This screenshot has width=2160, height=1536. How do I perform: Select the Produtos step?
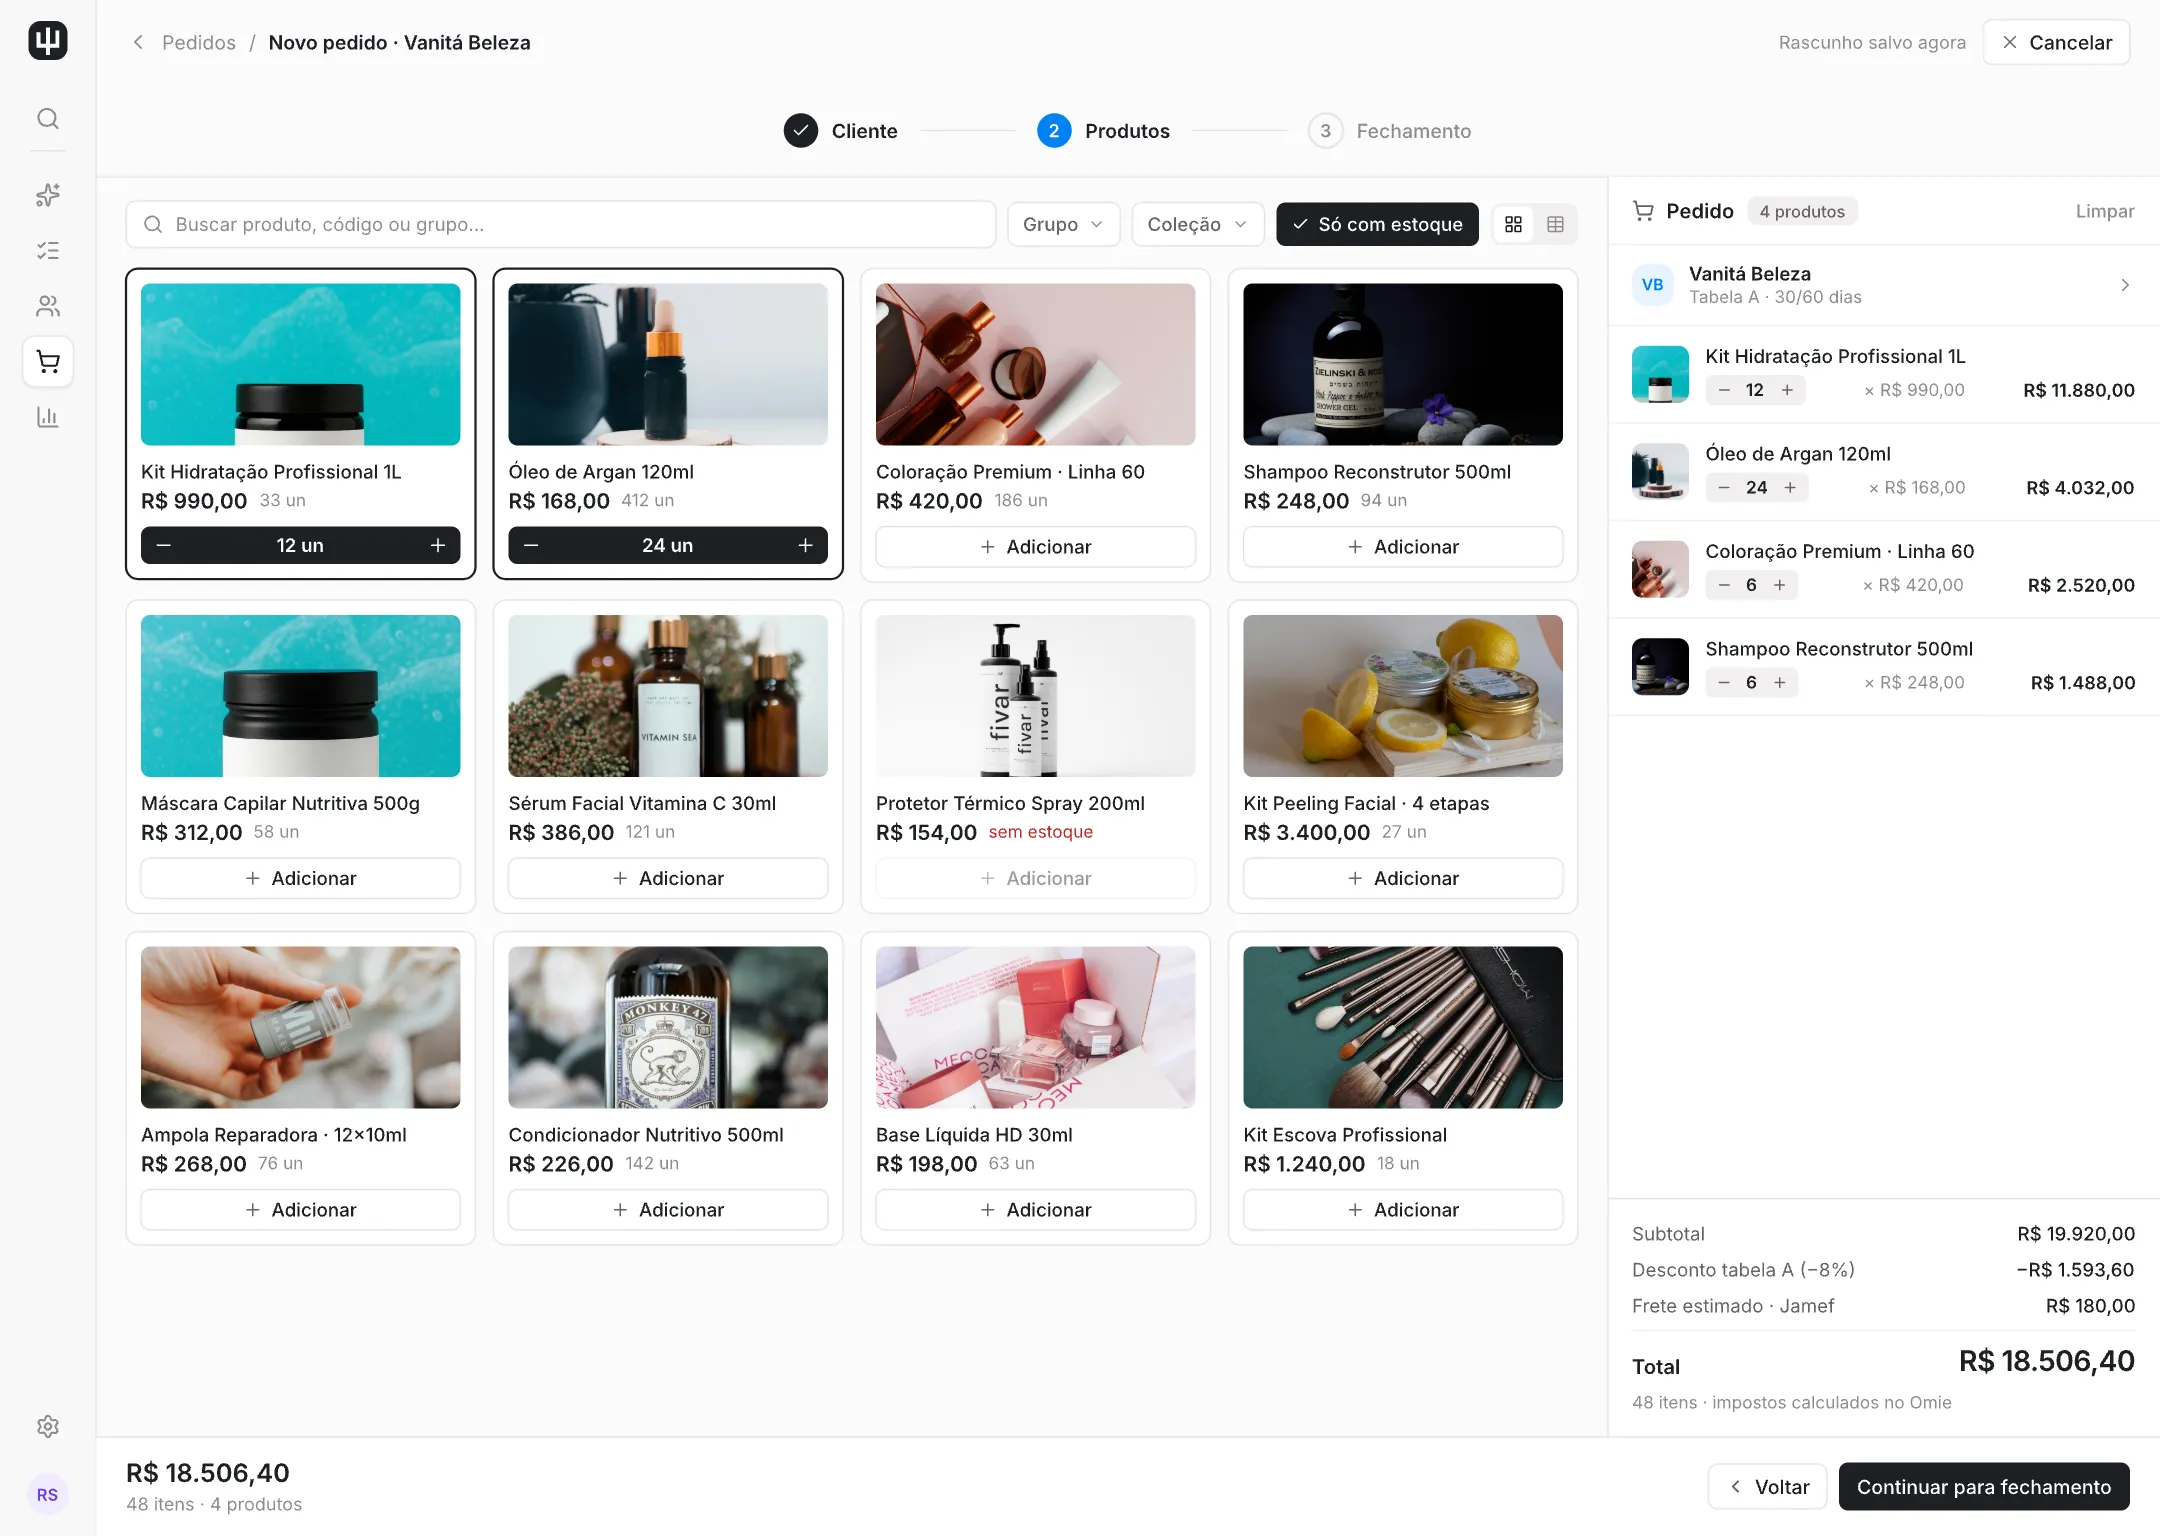[x=1103, y=131]
